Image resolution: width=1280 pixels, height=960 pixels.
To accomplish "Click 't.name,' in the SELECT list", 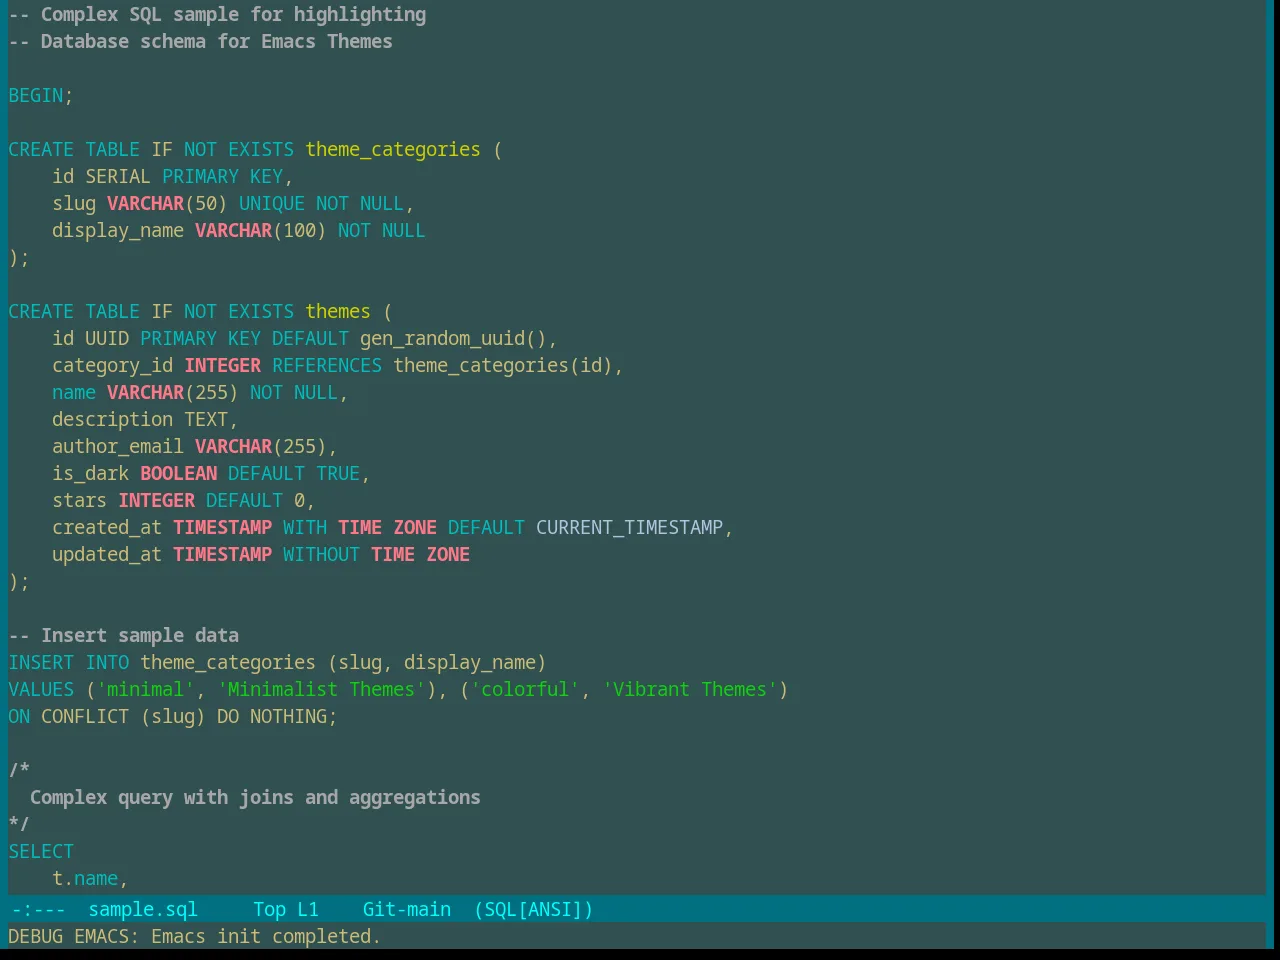I will pos(91,878).
